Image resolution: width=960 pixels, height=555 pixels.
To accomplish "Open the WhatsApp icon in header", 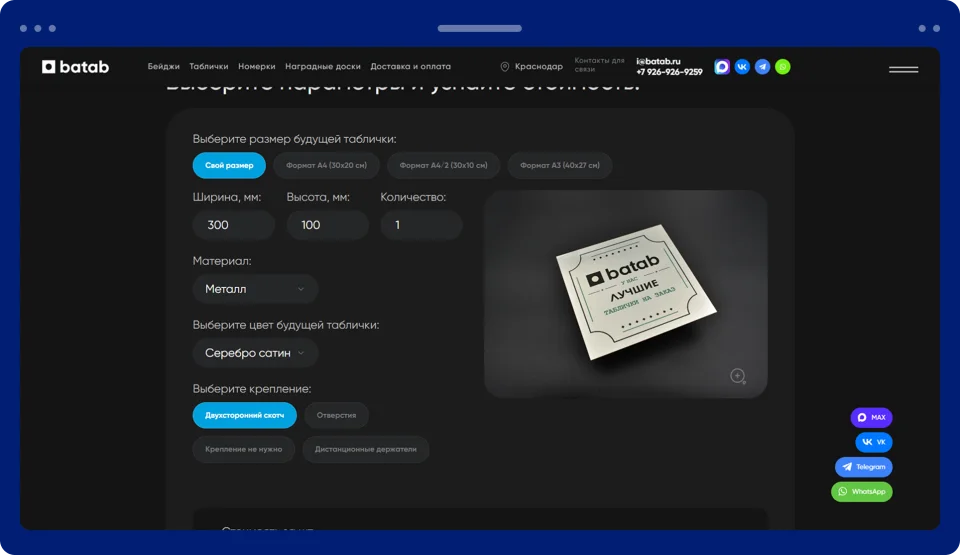I will click(782, 67).
